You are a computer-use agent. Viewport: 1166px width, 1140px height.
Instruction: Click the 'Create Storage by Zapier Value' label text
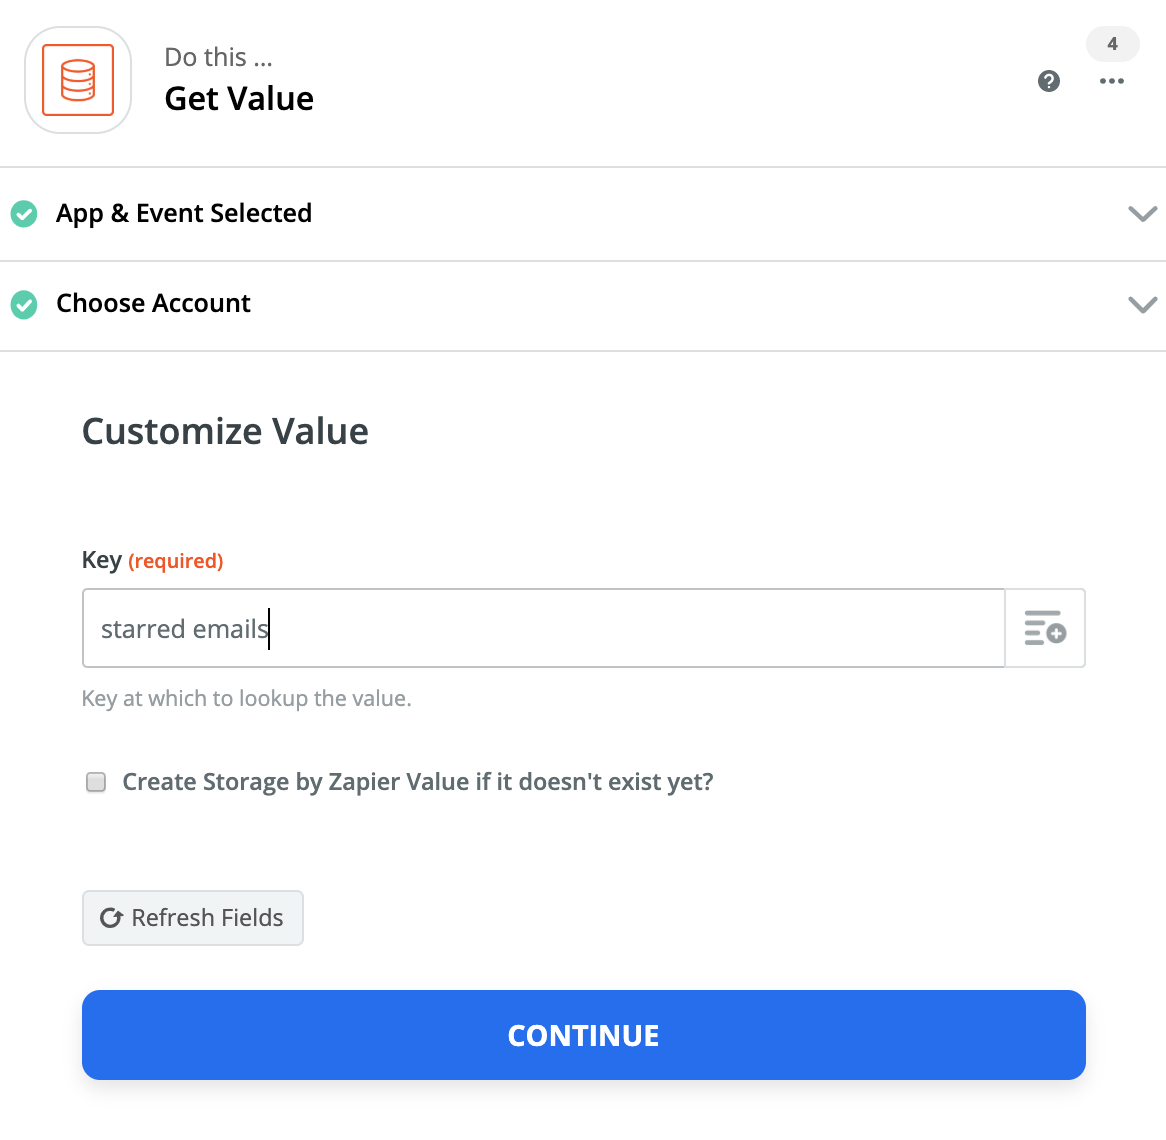pyautogui.click(x=418, y=782)
